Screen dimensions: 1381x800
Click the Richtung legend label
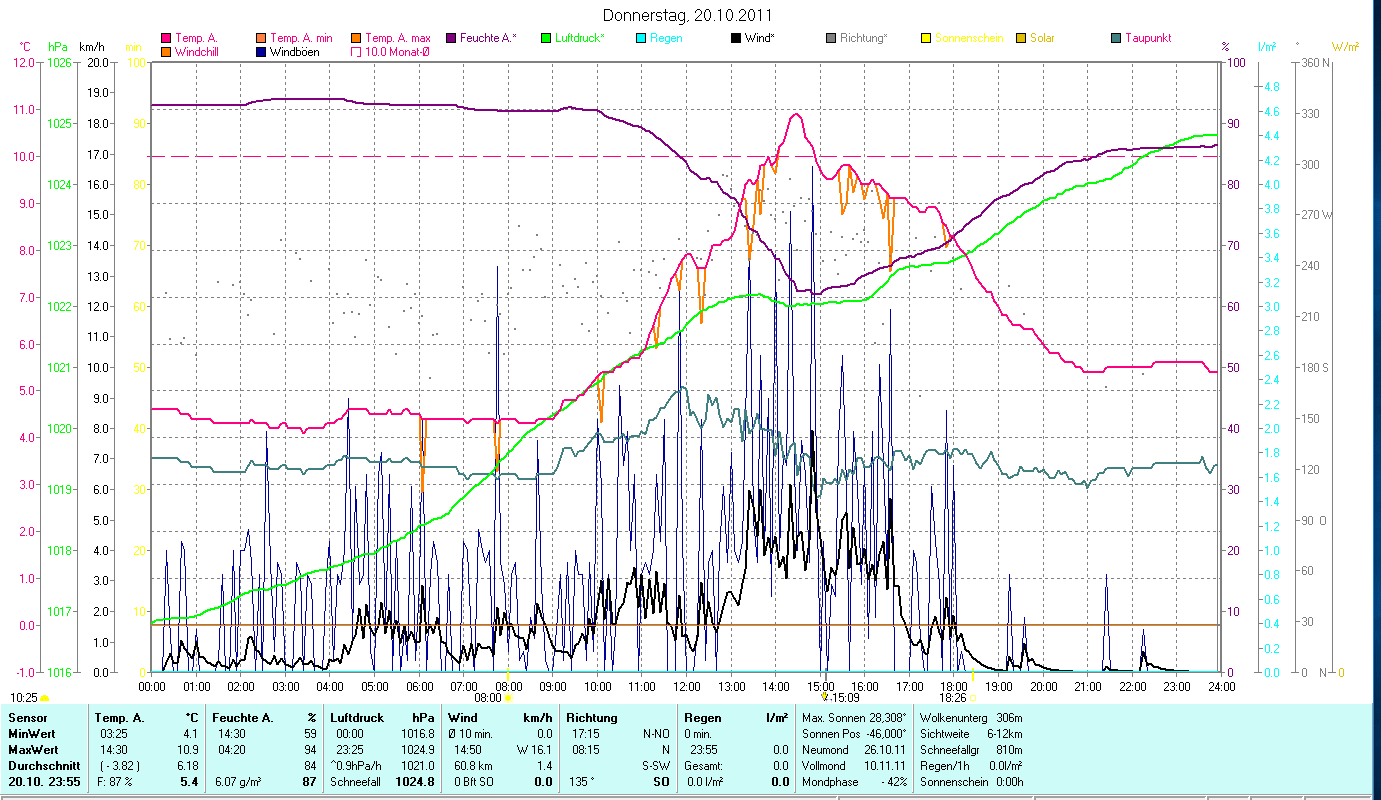coord(863,38)
